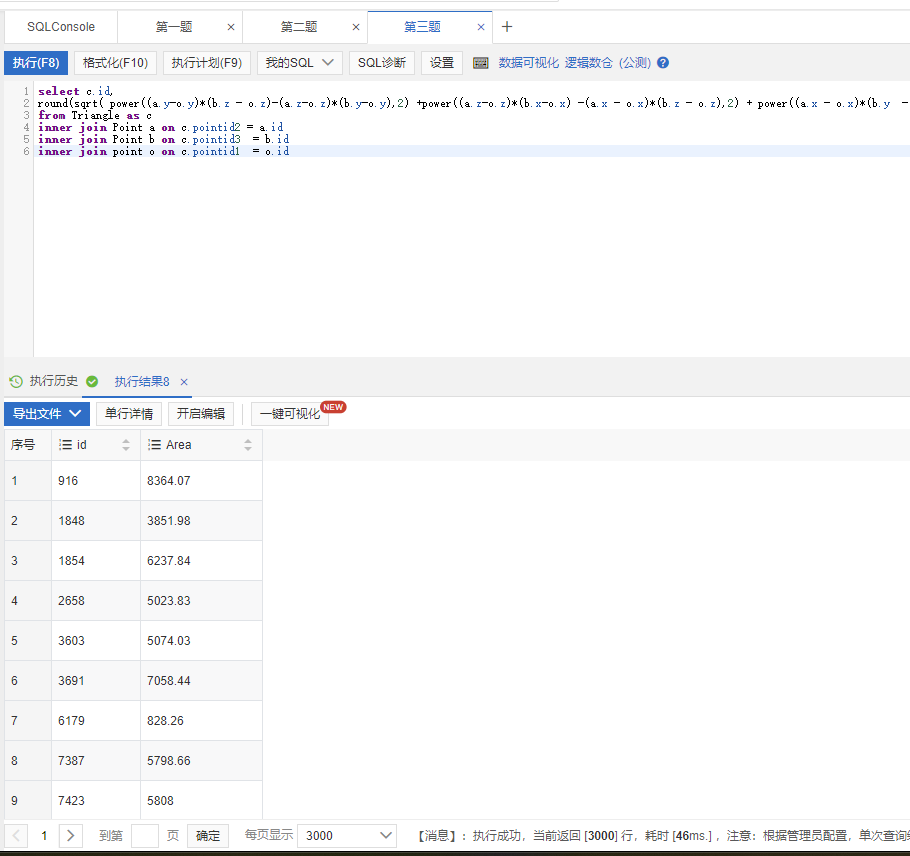
Task: Add a new query tab with plus icon
Action: pos(507,27)
